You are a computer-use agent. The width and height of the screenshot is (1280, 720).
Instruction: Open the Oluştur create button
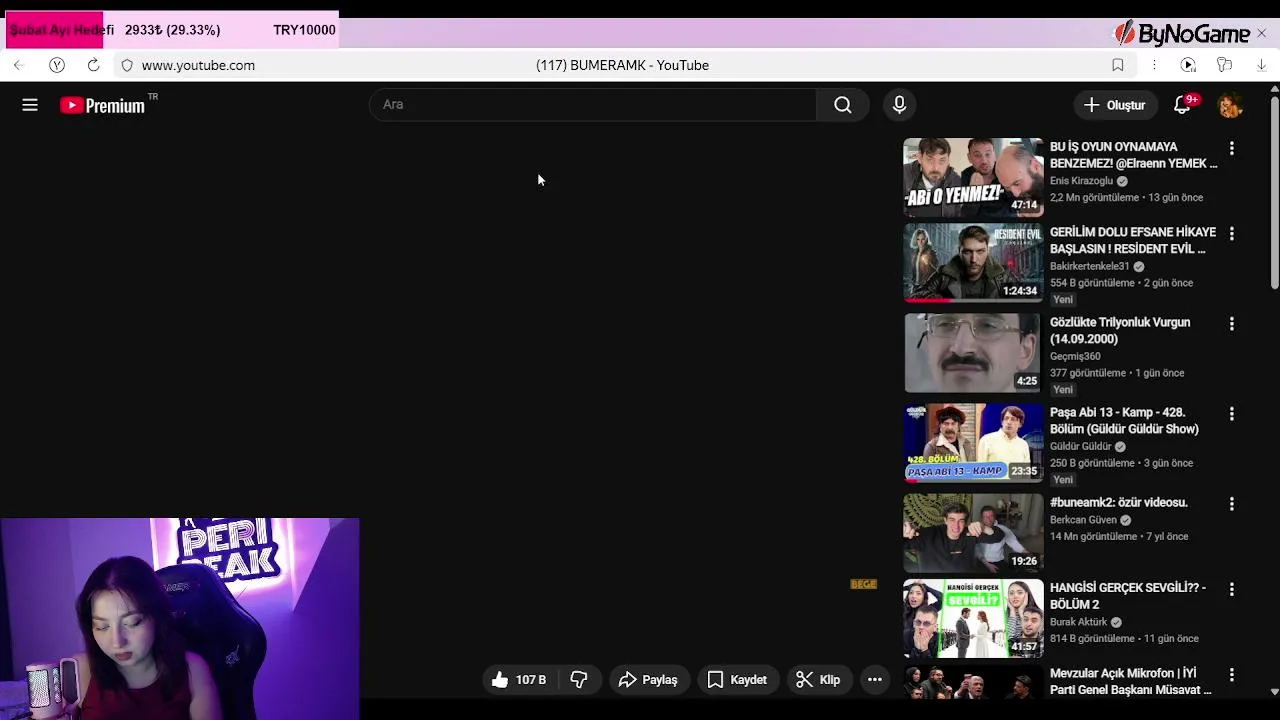pos(1115,105)
